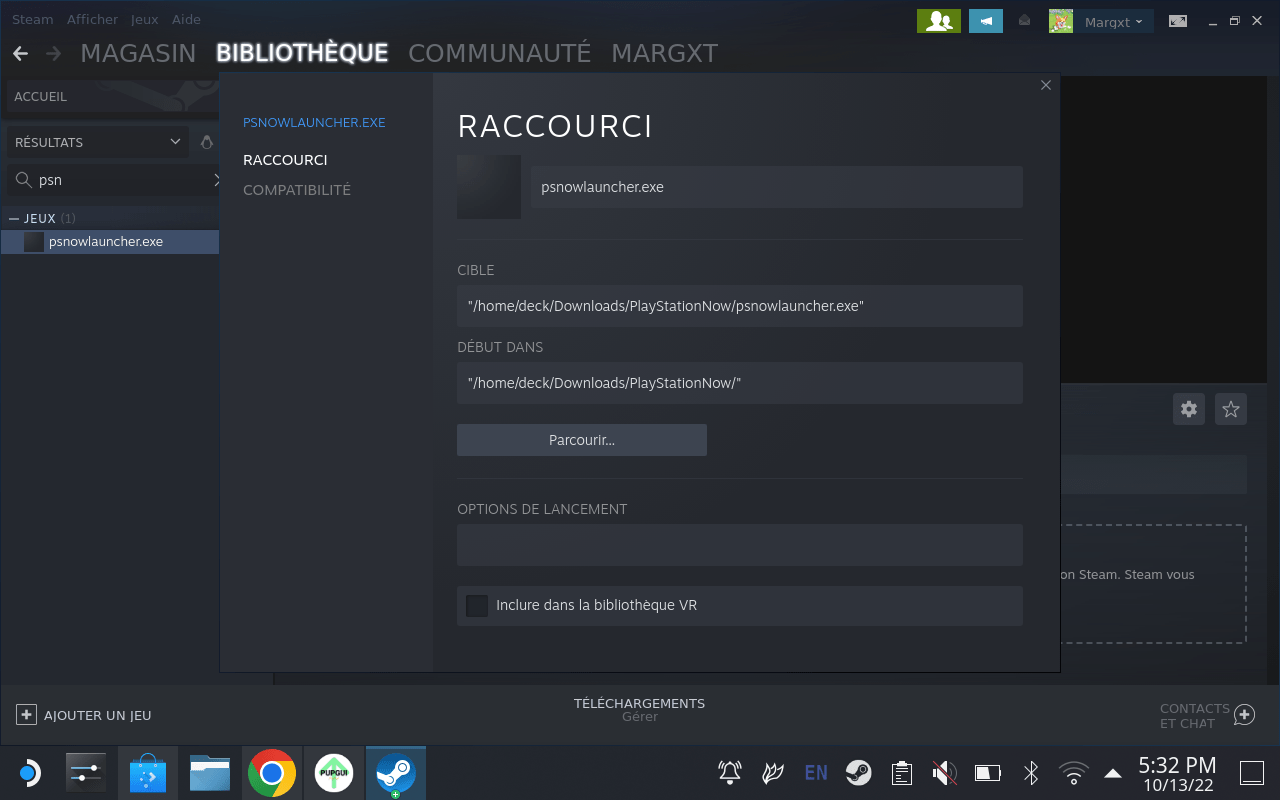Open the inbox envelope icon
Screen dimensions: 1280x800
tap(1024, 21)
